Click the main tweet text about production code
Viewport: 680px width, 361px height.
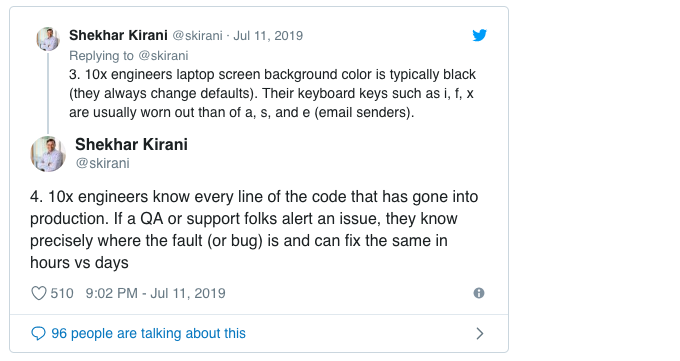pos(254,230)
